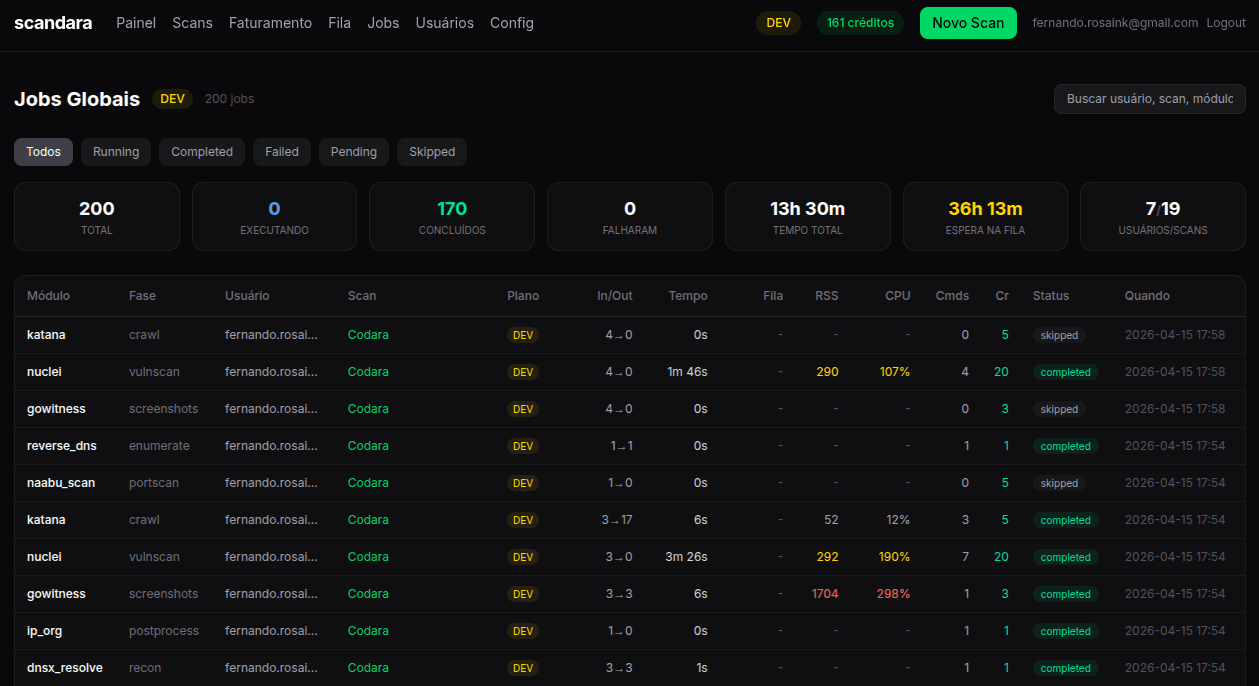Log out using the Logout link

pos(1226,23)
